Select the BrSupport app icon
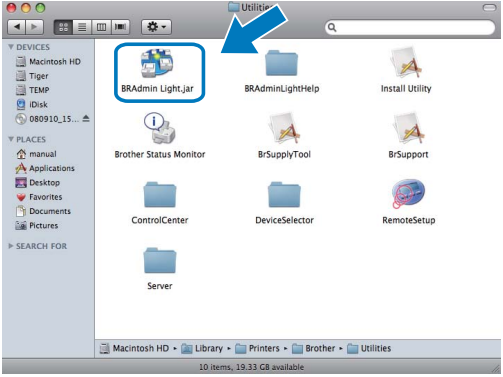The image size is (503, 377). 408,128
